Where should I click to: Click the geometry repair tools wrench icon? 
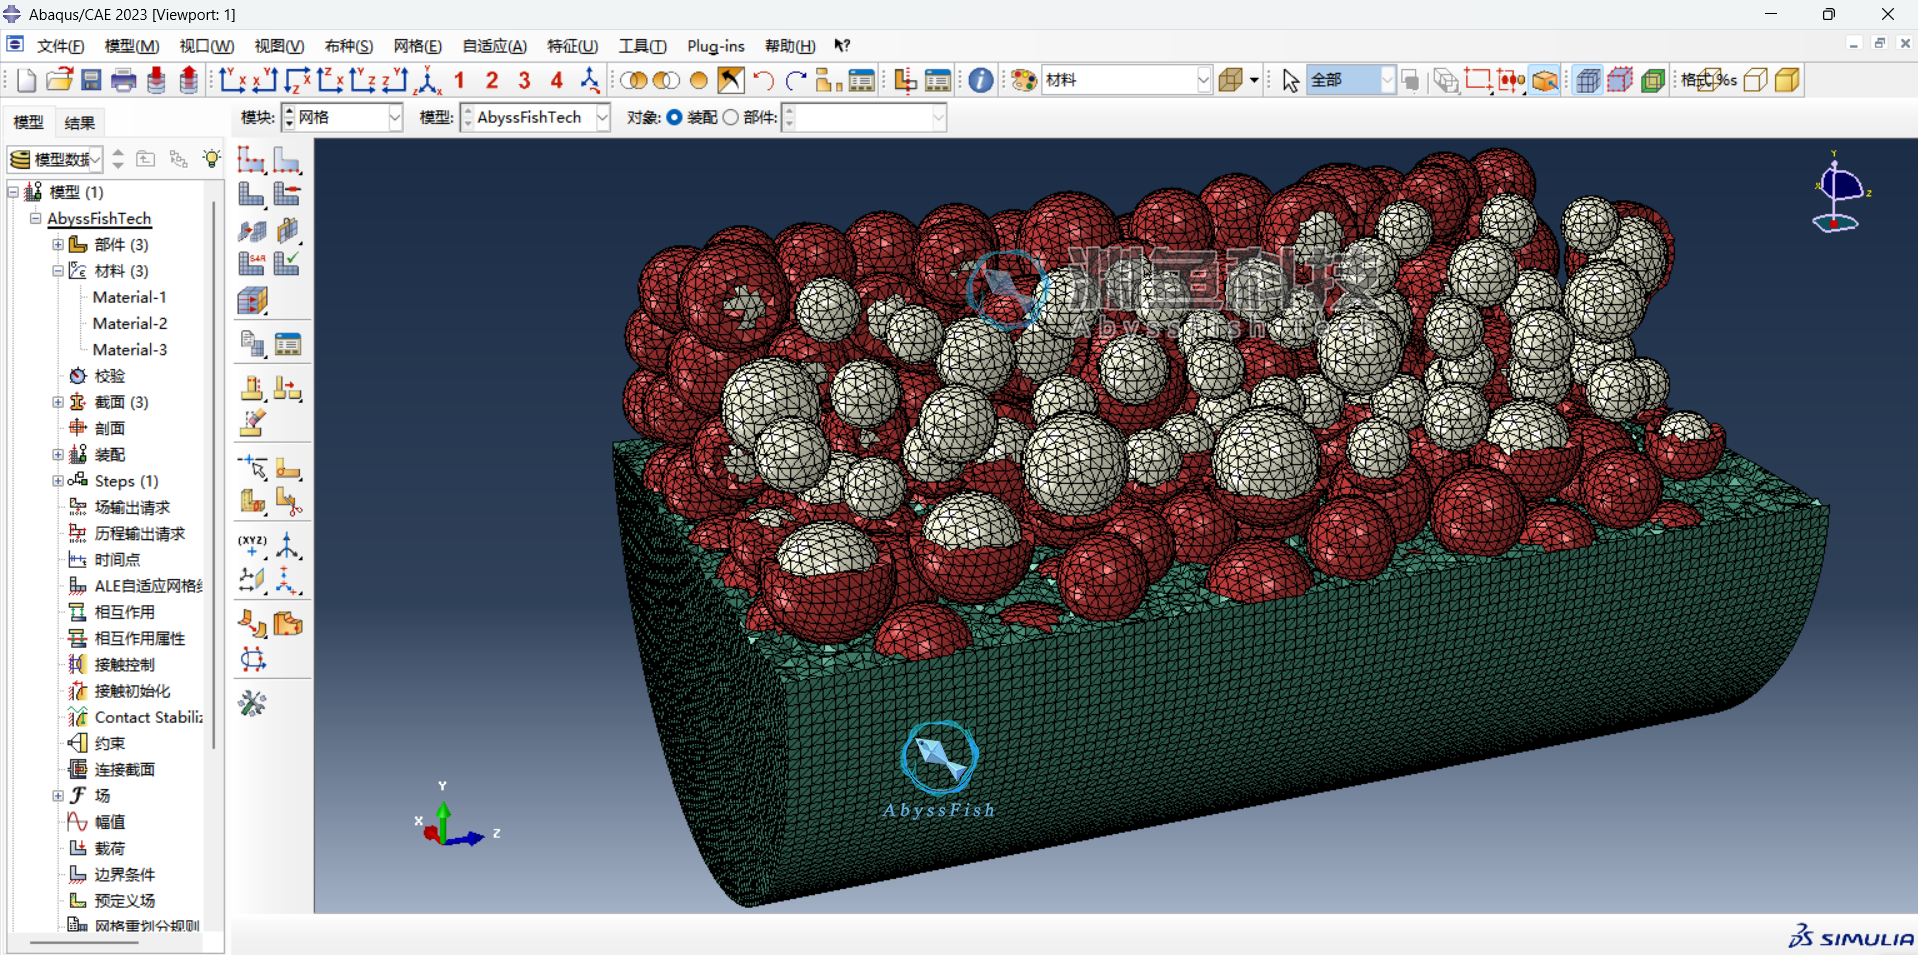click(x=252, y=704)
